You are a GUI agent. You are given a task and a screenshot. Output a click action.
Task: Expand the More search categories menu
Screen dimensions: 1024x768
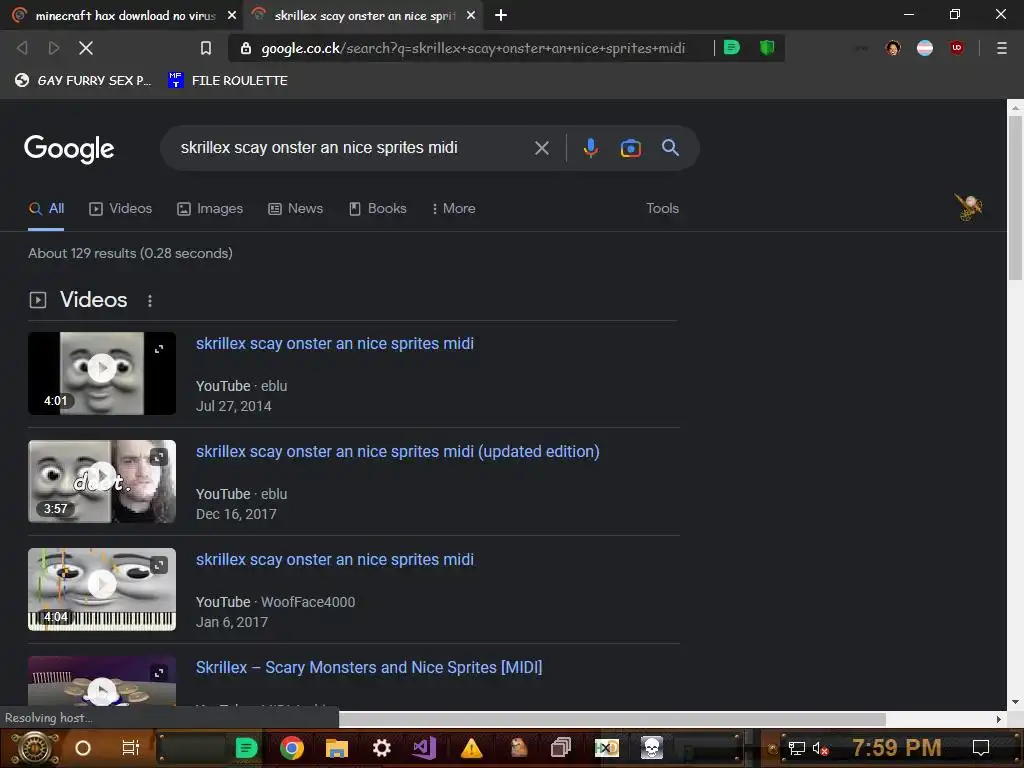pos(453,208)
